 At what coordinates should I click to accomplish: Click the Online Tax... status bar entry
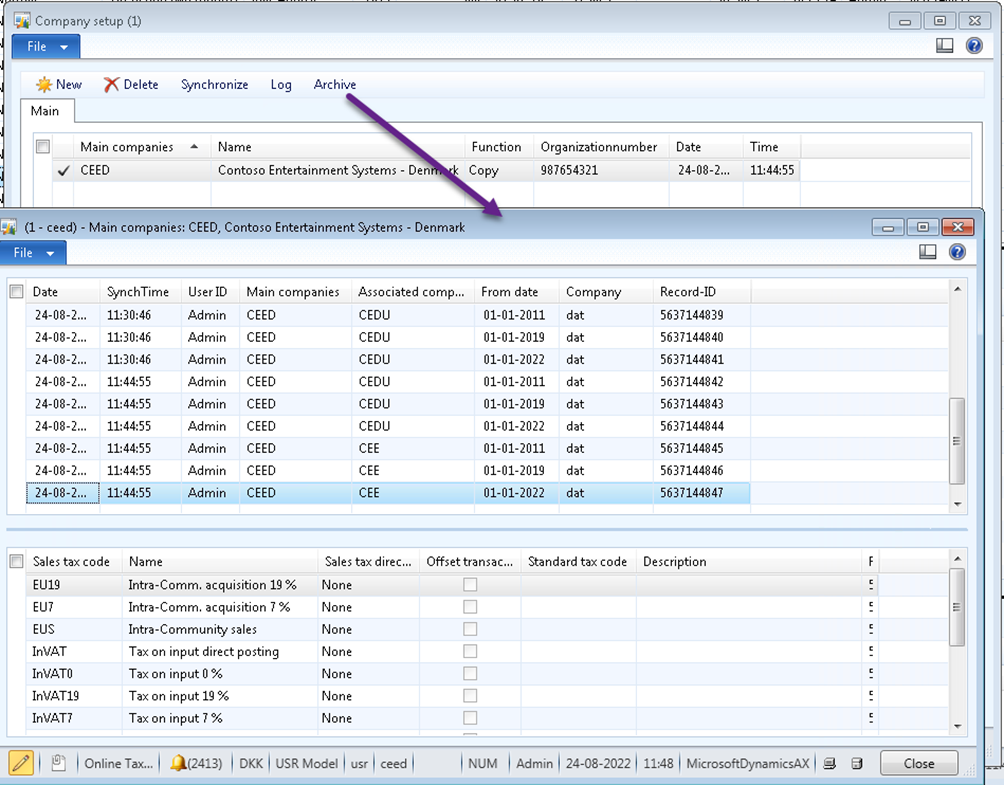118,763
